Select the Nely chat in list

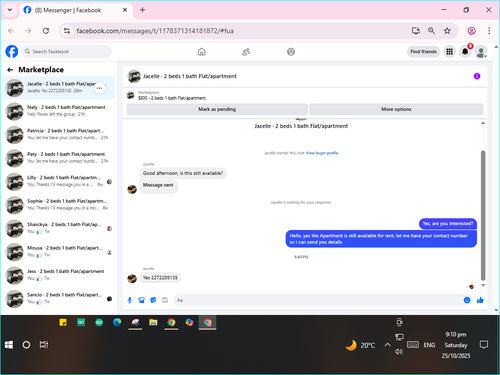click(x=59, y=111)
